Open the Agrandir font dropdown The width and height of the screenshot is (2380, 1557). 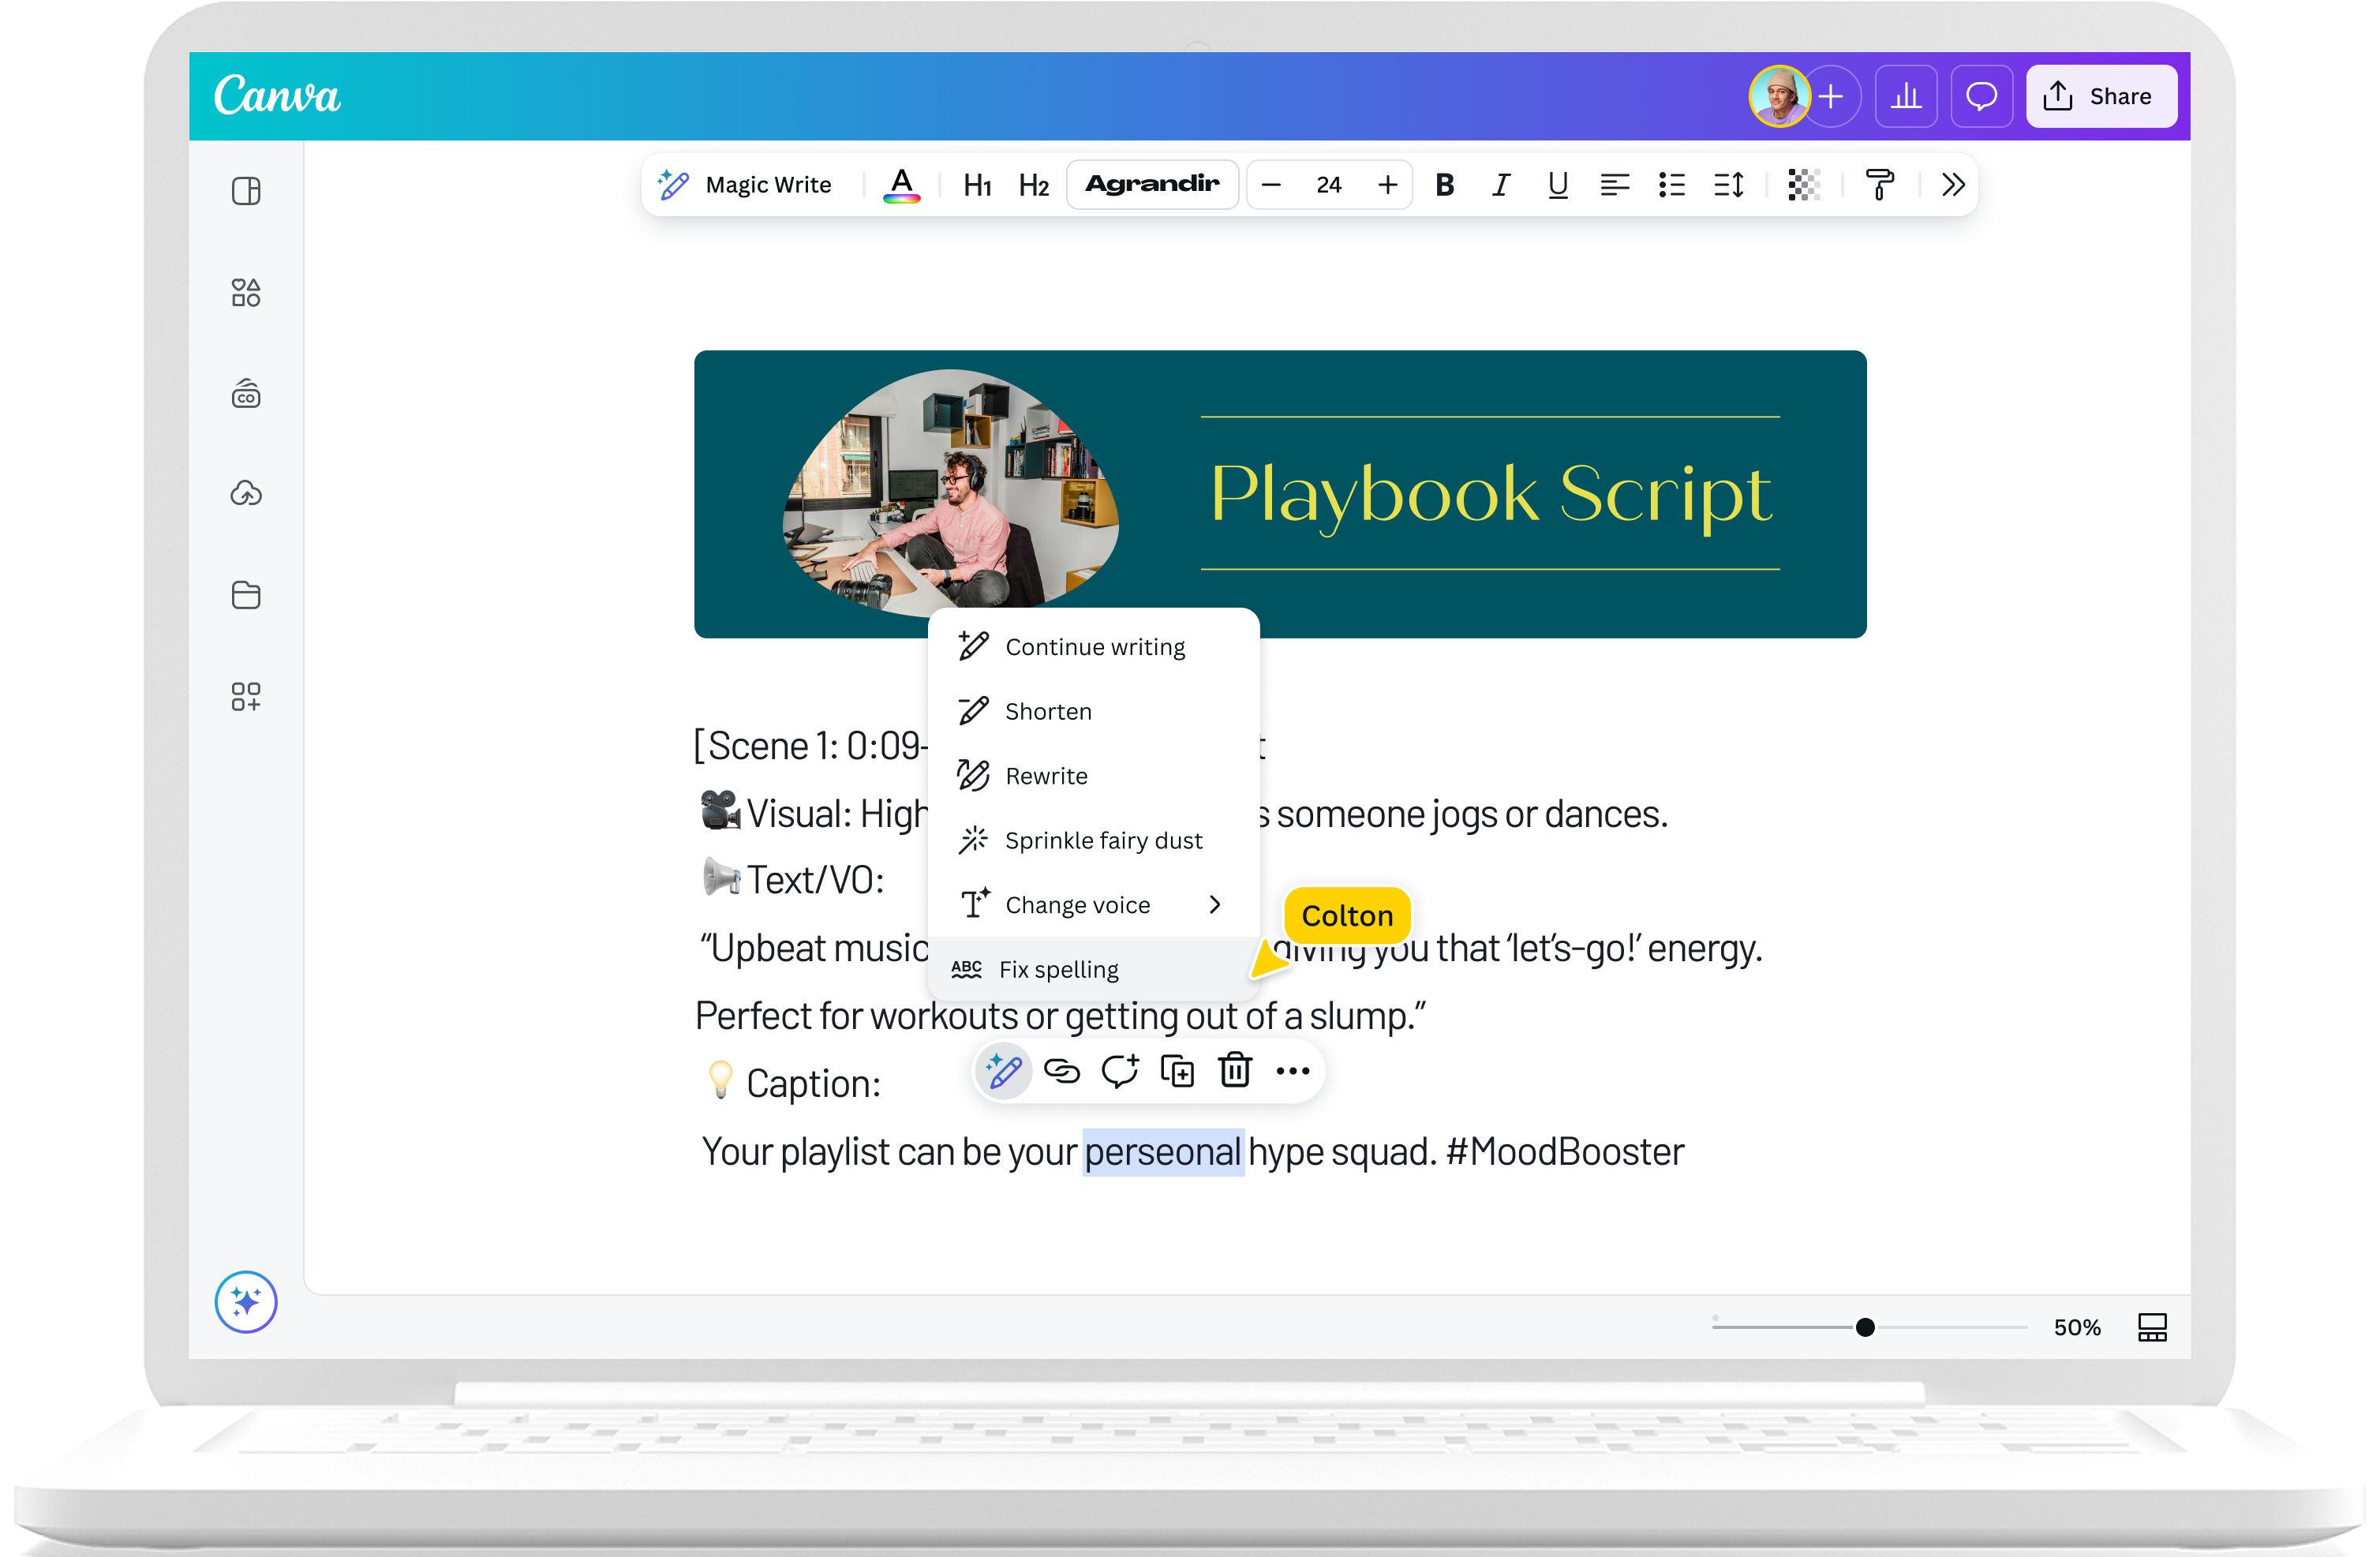click(1152, 185)
